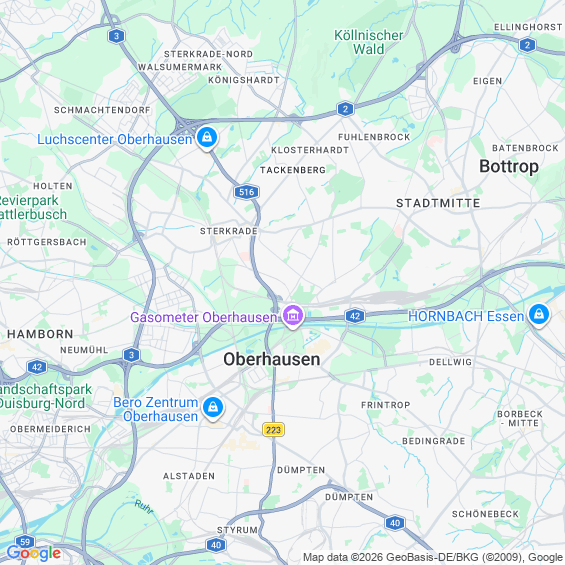This screenshot has height=565, width=565.
Task: Click the A2 shield near Ellinghorst
Action: (527, 45)
